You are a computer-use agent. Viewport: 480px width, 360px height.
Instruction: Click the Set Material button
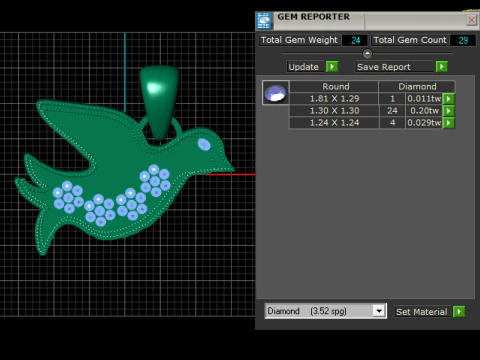(422, 312)
